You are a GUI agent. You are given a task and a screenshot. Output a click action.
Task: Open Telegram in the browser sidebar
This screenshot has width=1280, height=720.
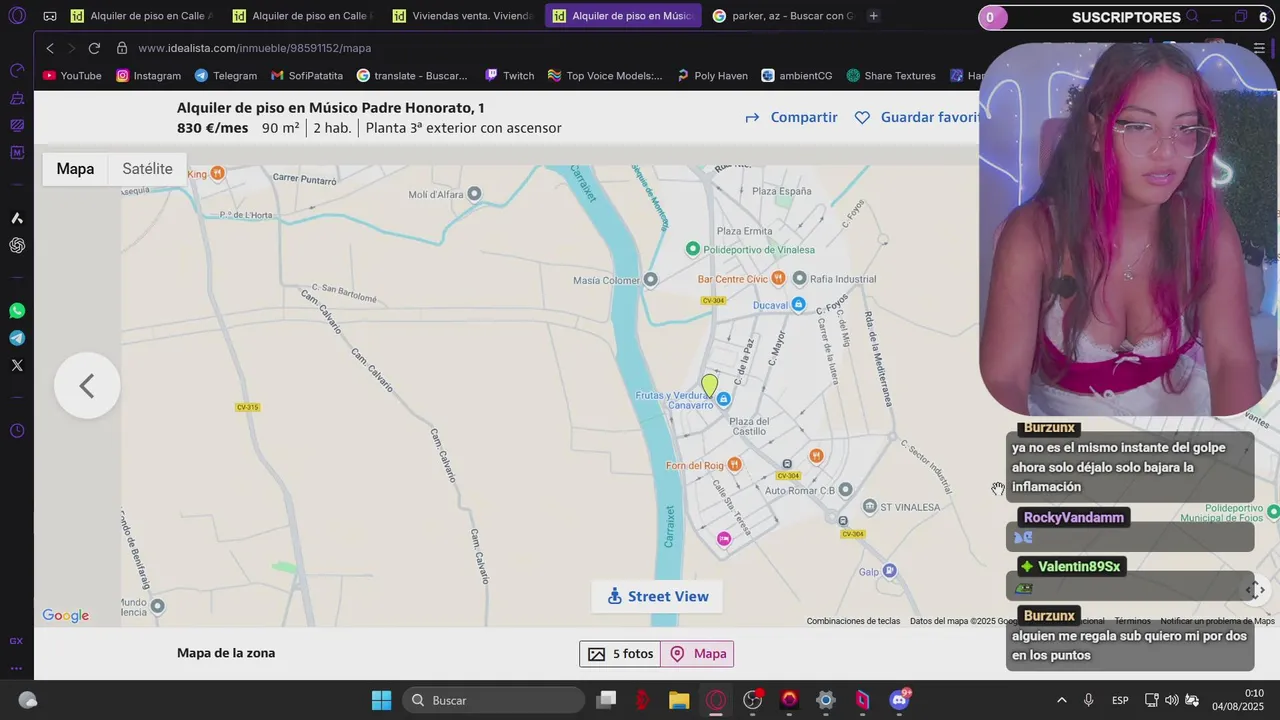tap(17, 338)
